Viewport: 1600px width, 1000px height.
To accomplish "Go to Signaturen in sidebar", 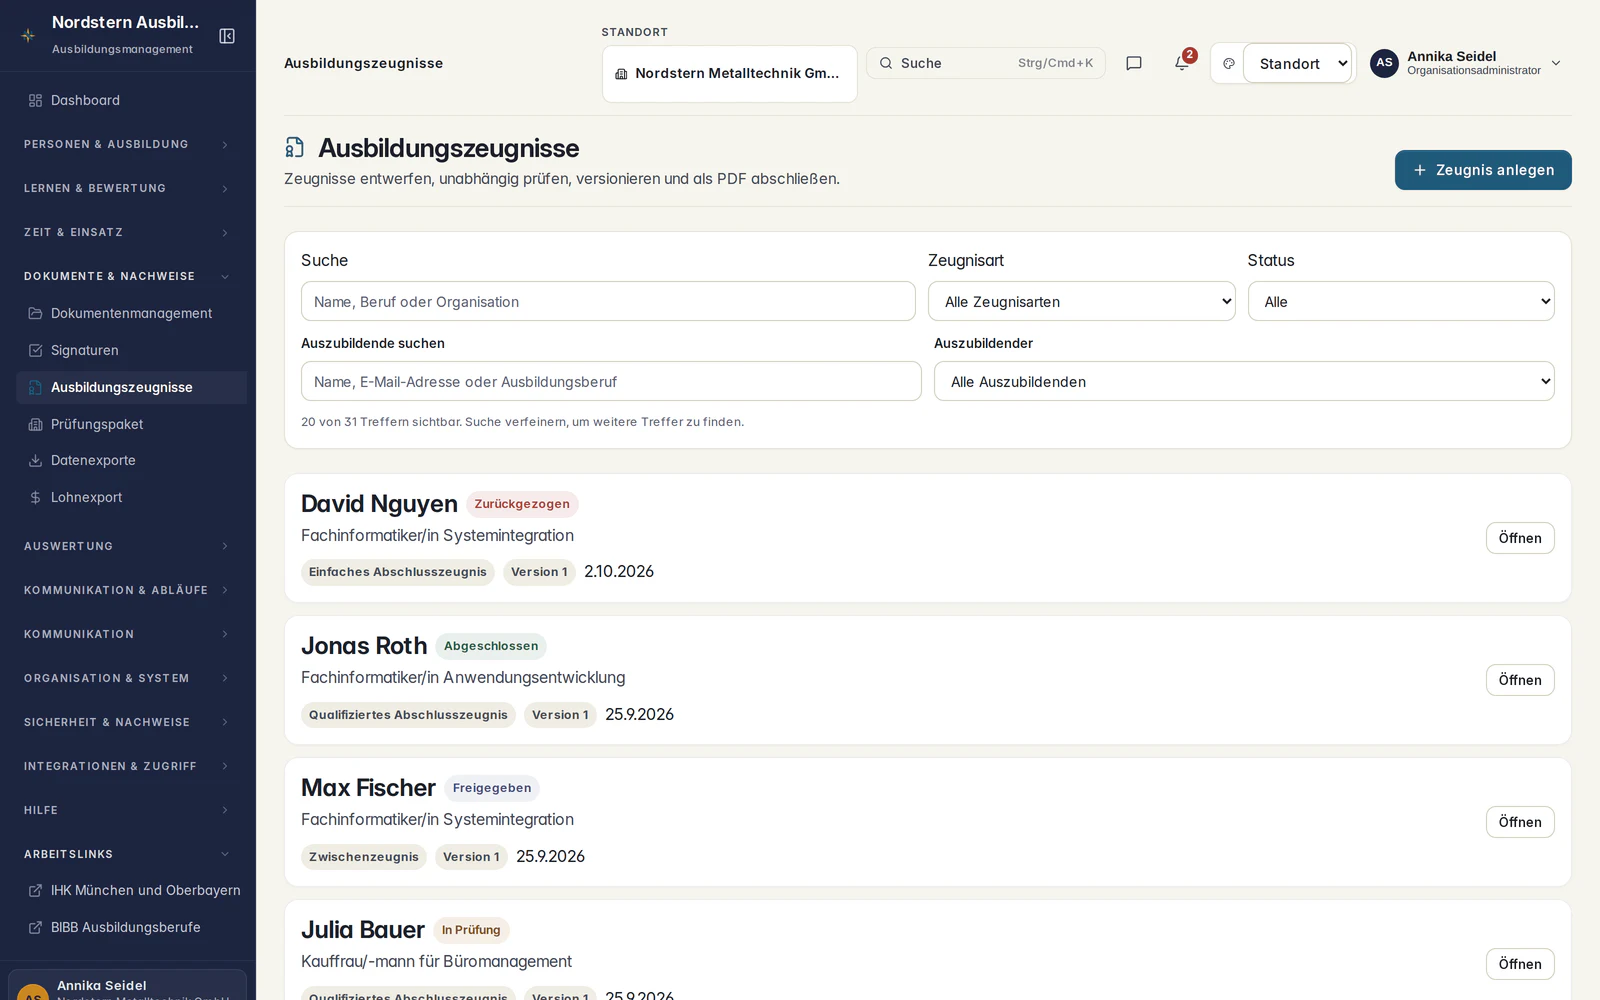I will (131, 350).
